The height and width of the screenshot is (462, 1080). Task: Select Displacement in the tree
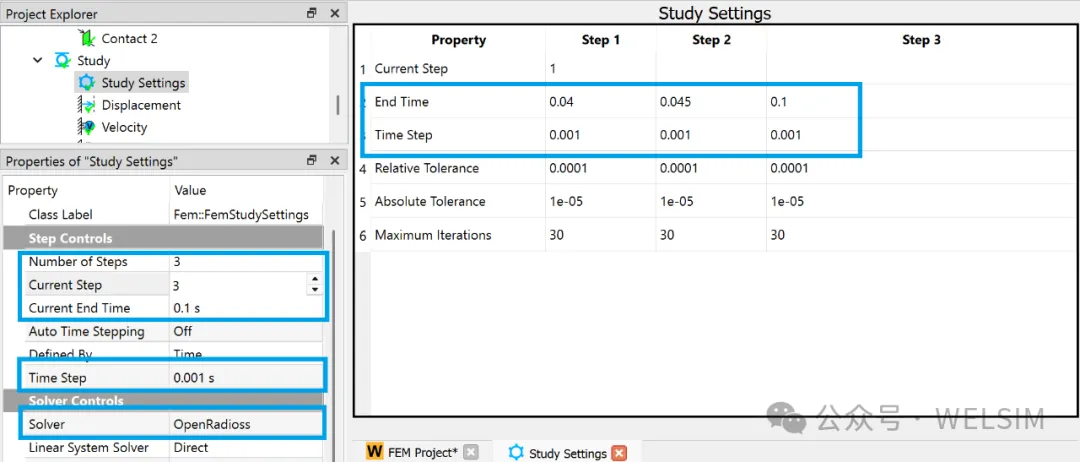point(141,105)
